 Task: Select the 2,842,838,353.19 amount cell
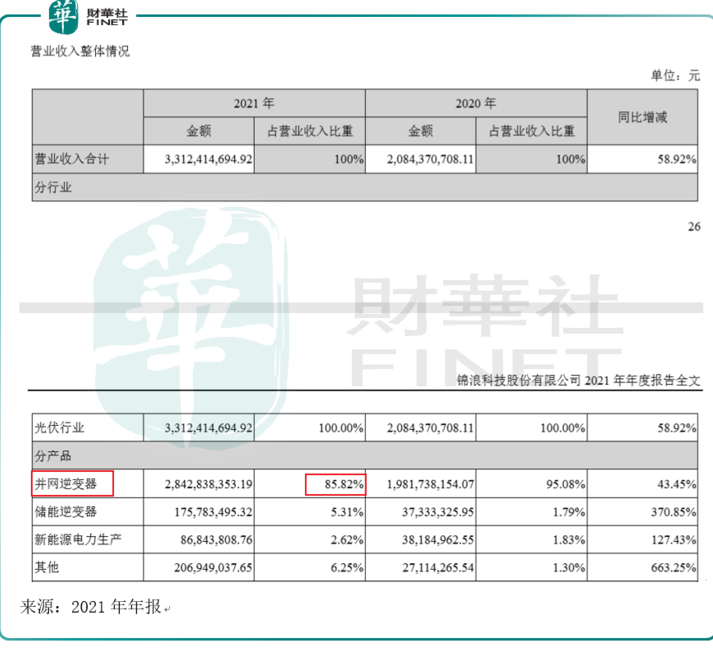pyautogui.click(x=207, y=484)
